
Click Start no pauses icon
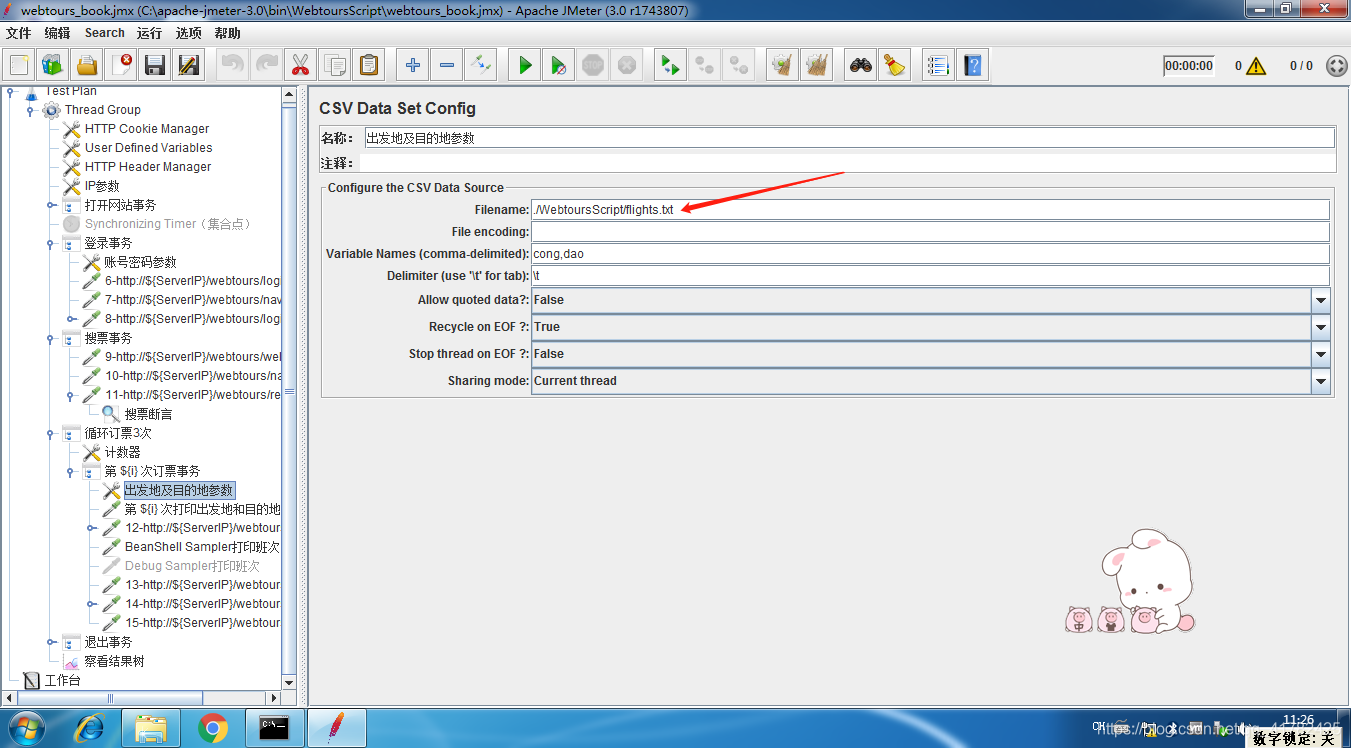click(559, 66)
